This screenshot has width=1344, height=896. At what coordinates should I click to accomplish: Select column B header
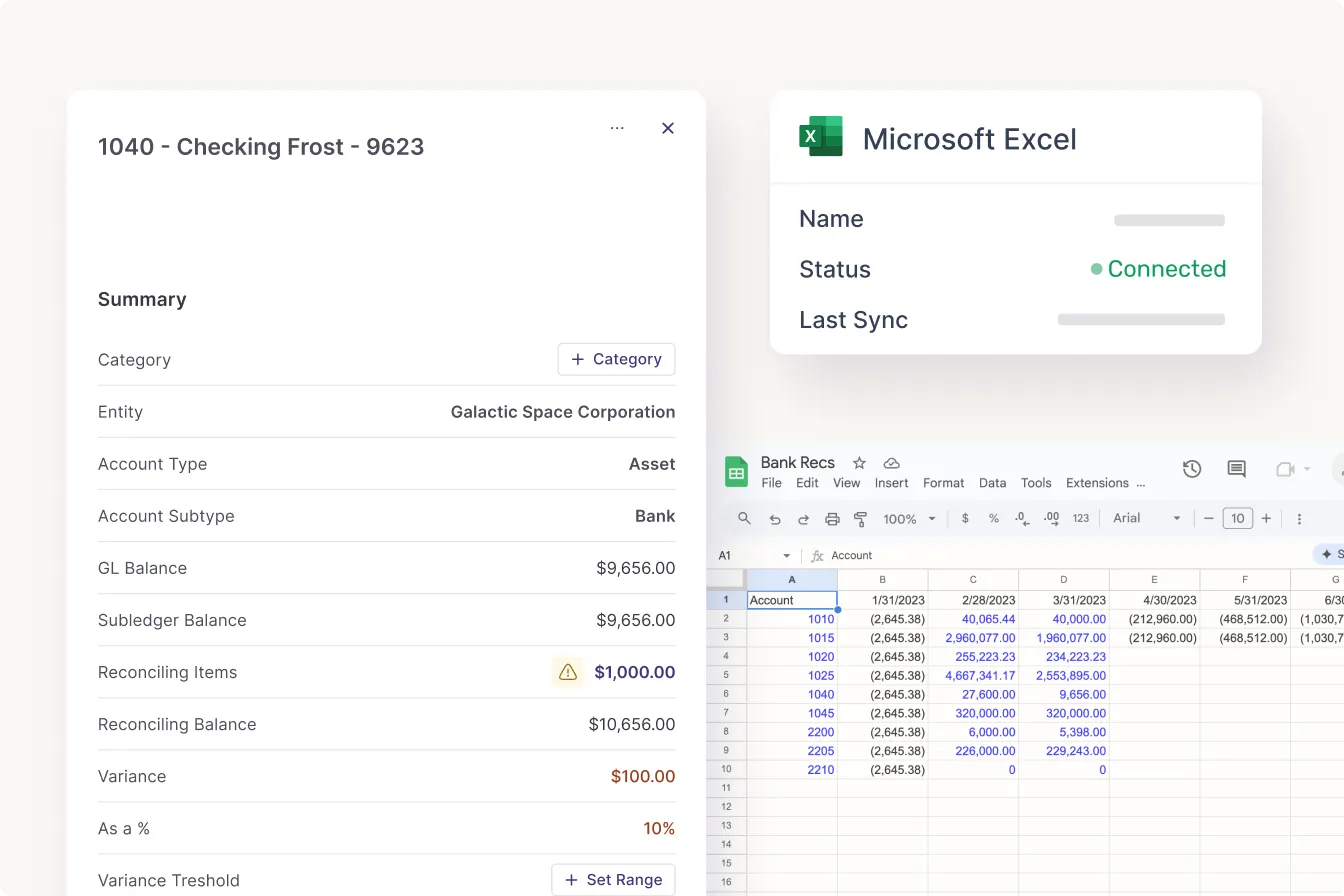pos(883,580)
